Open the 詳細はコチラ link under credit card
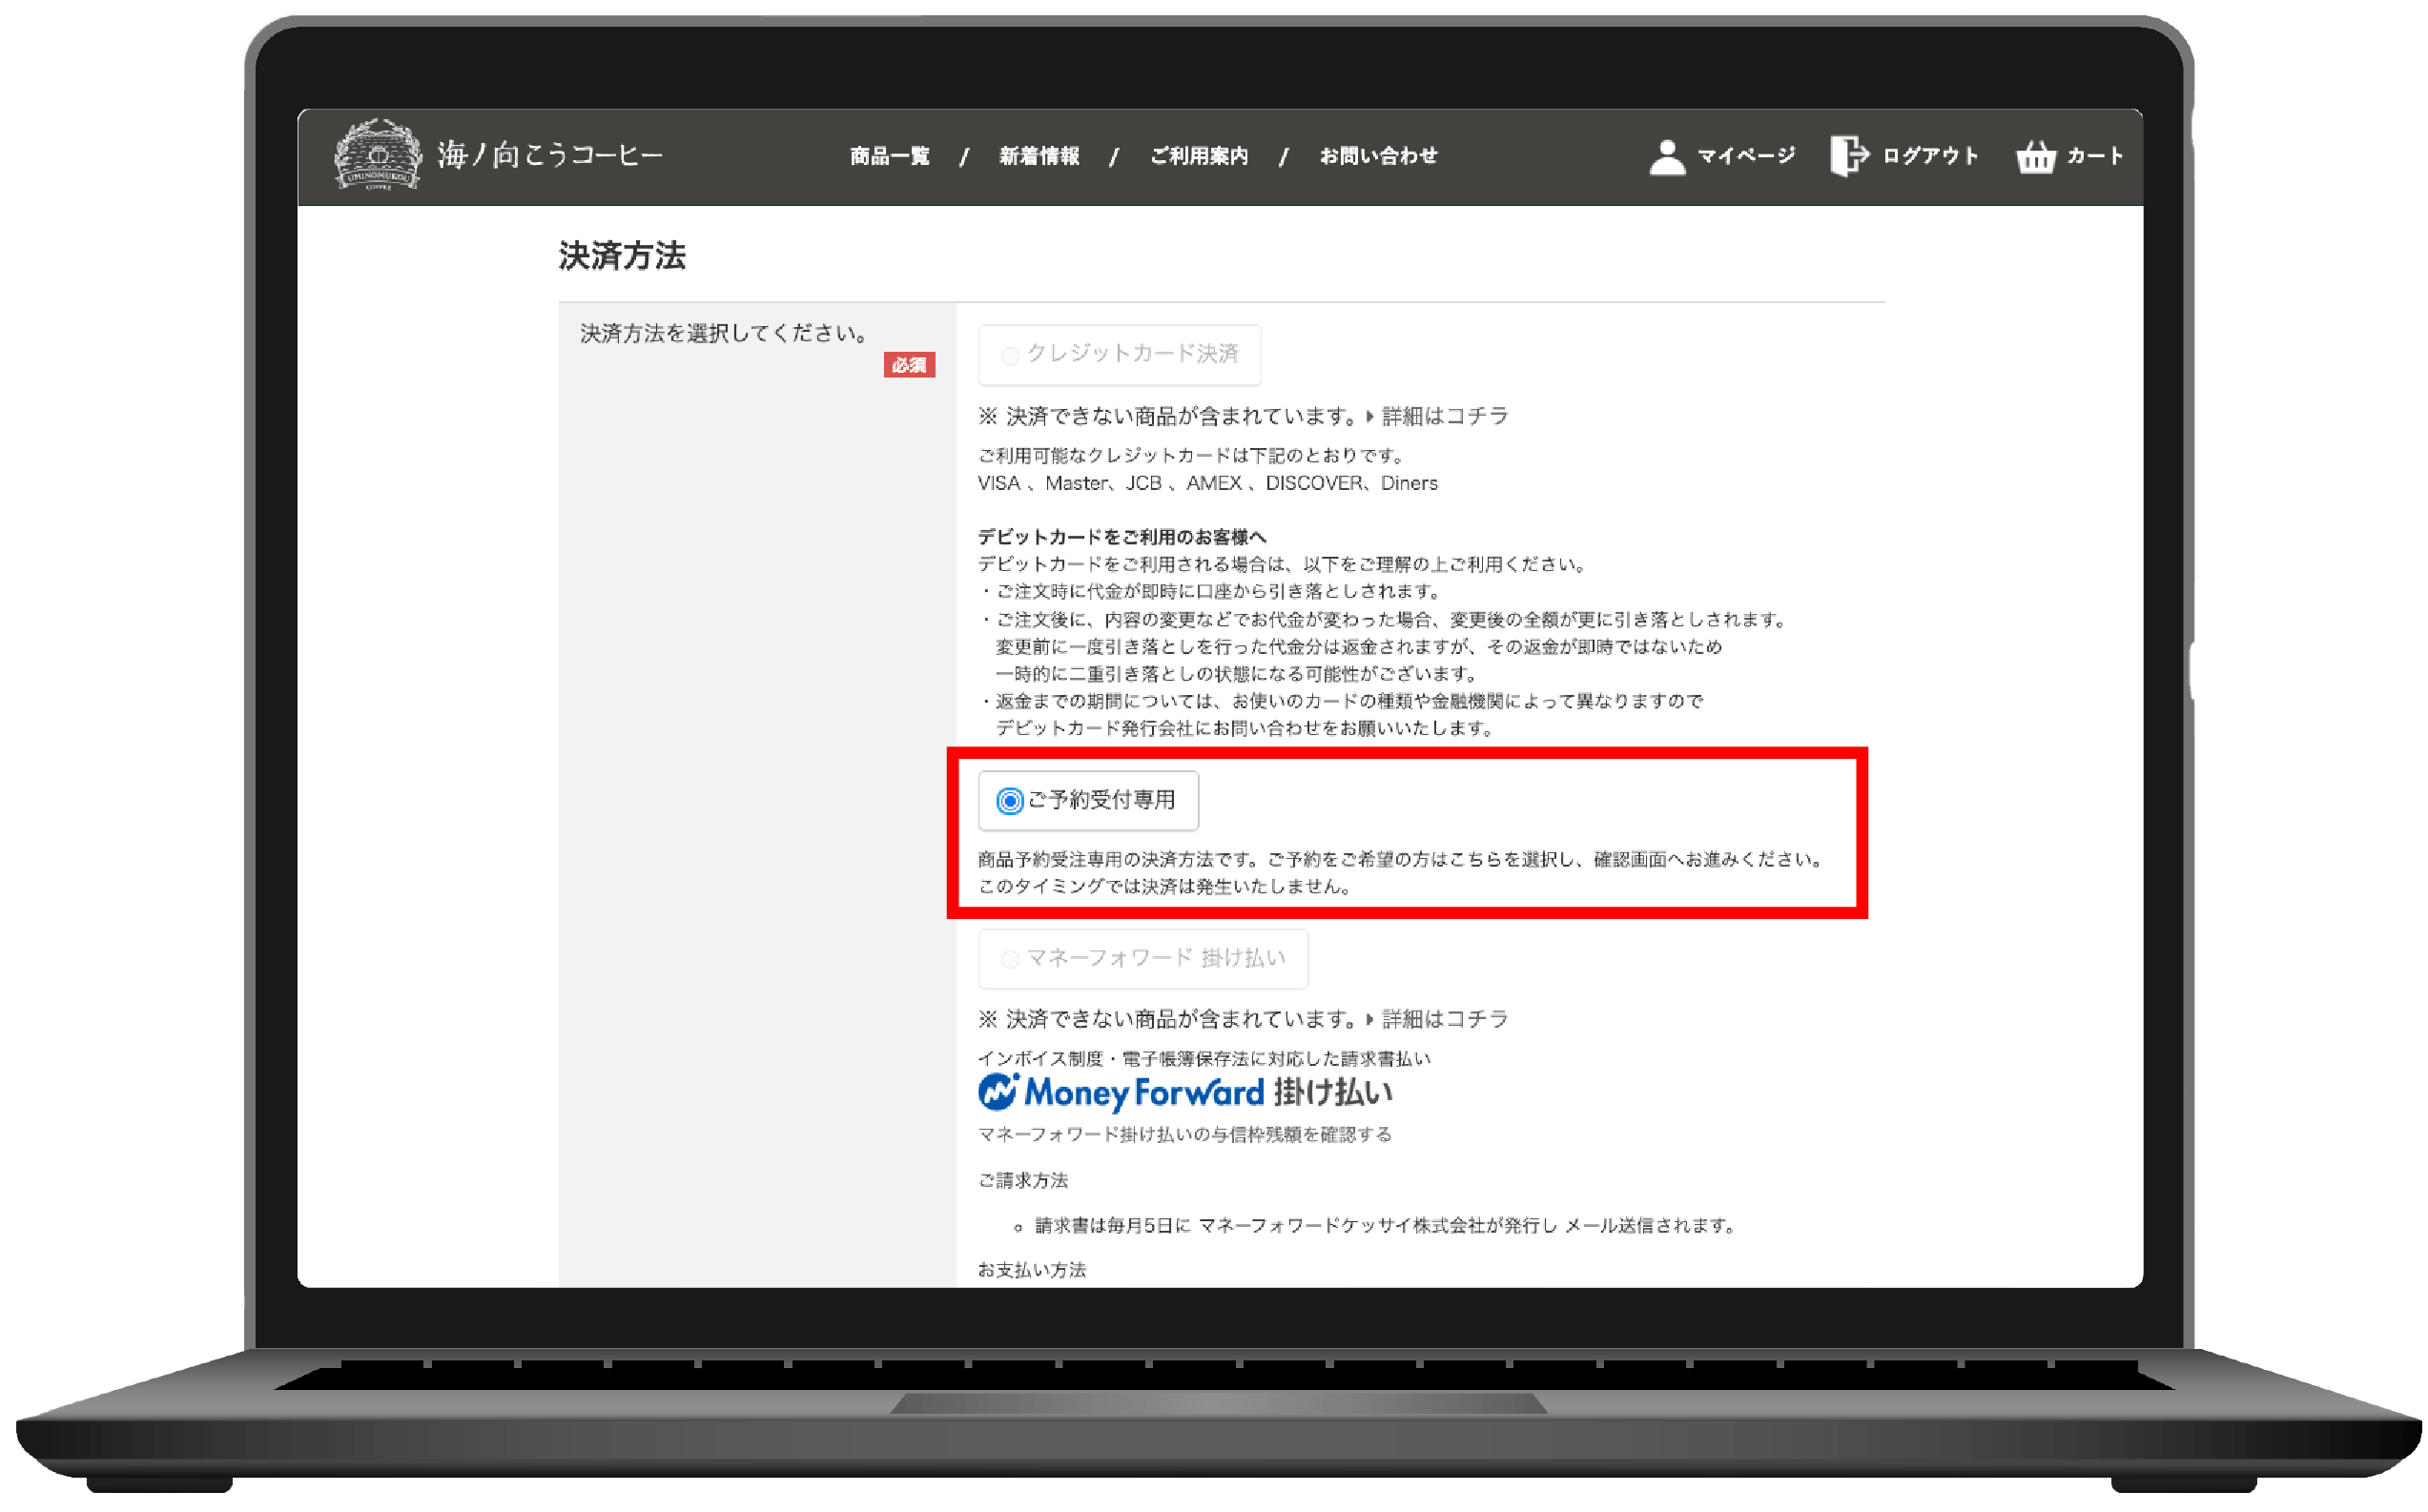This screenshot has height=1512, width=2428. coord(1444,416)
